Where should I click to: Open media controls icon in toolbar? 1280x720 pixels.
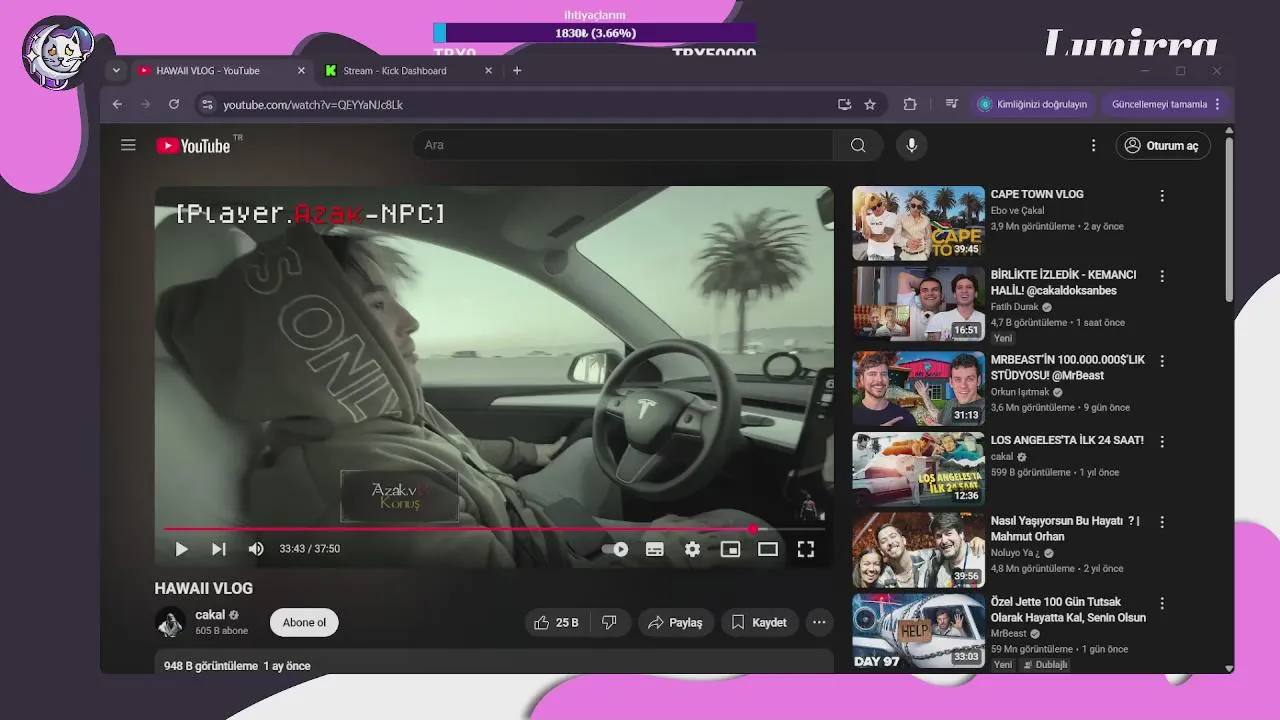pos(951,104)
